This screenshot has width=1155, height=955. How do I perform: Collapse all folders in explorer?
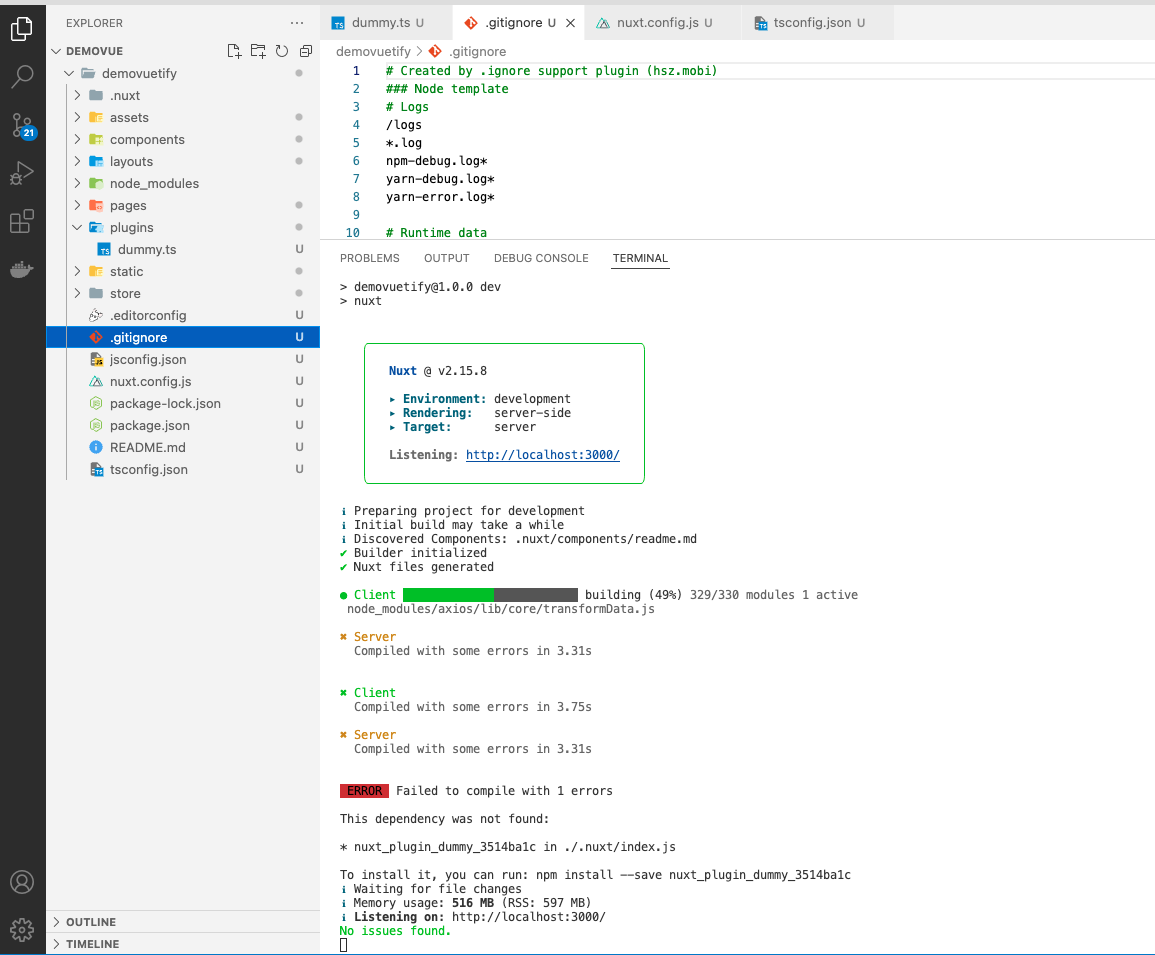[306, 51]
